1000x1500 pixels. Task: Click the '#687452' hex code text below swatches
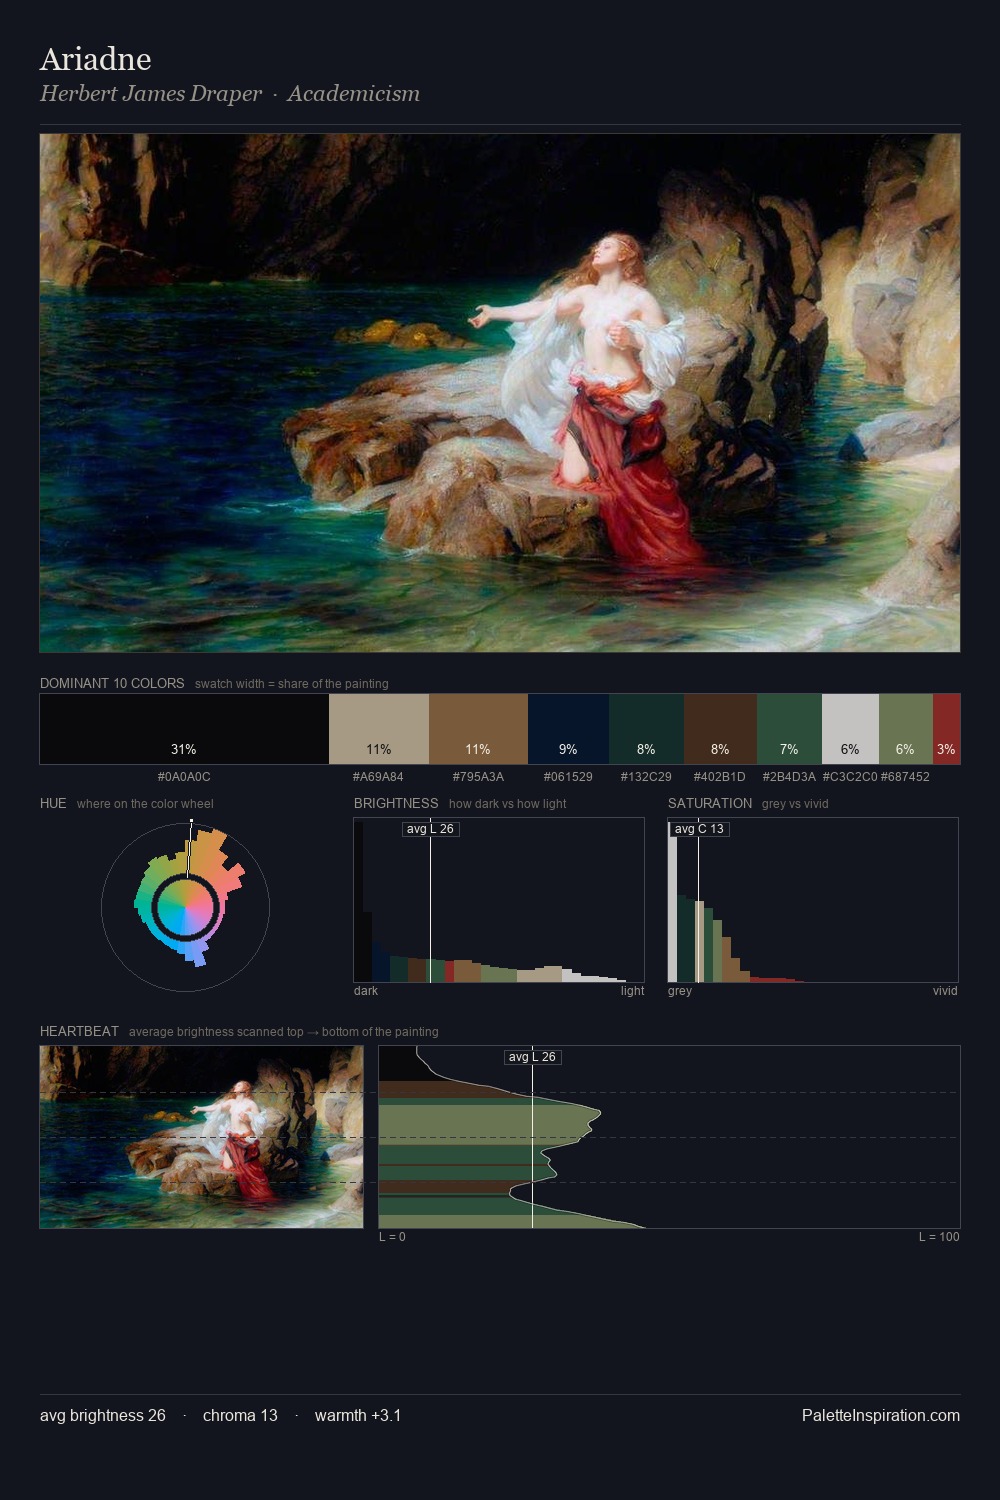[x=905, y=777]
